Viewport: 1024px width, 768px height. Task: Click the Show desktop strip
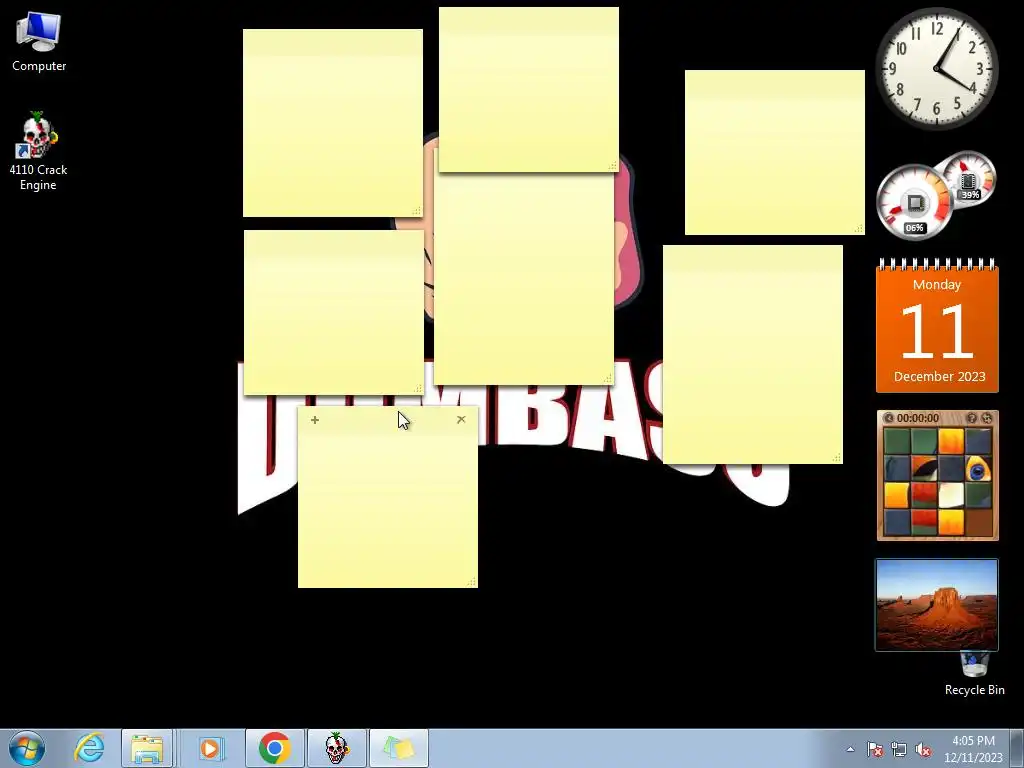click(x=1017, y=748)
